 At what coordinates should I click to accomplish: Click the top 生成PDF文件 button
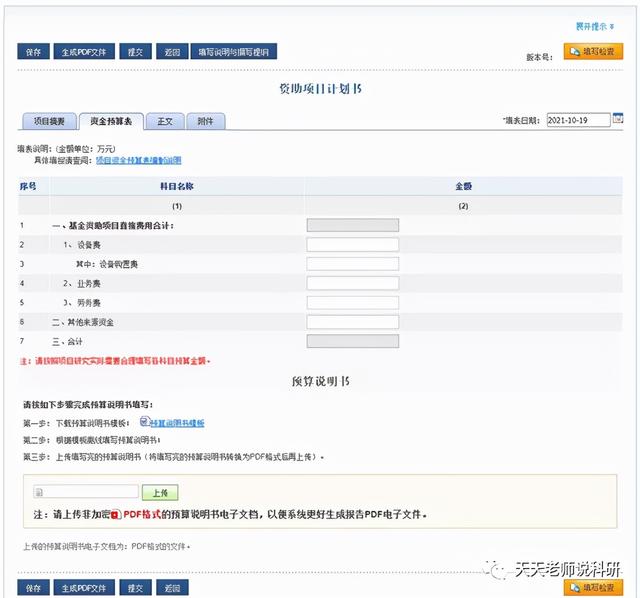84,52
